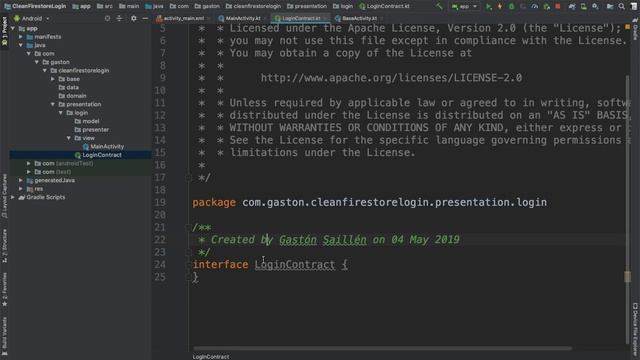Viewport: 640px width, 360px height.
Task: Click Attach Debugger to Android Process icon
Action: [x=547, y=7]
